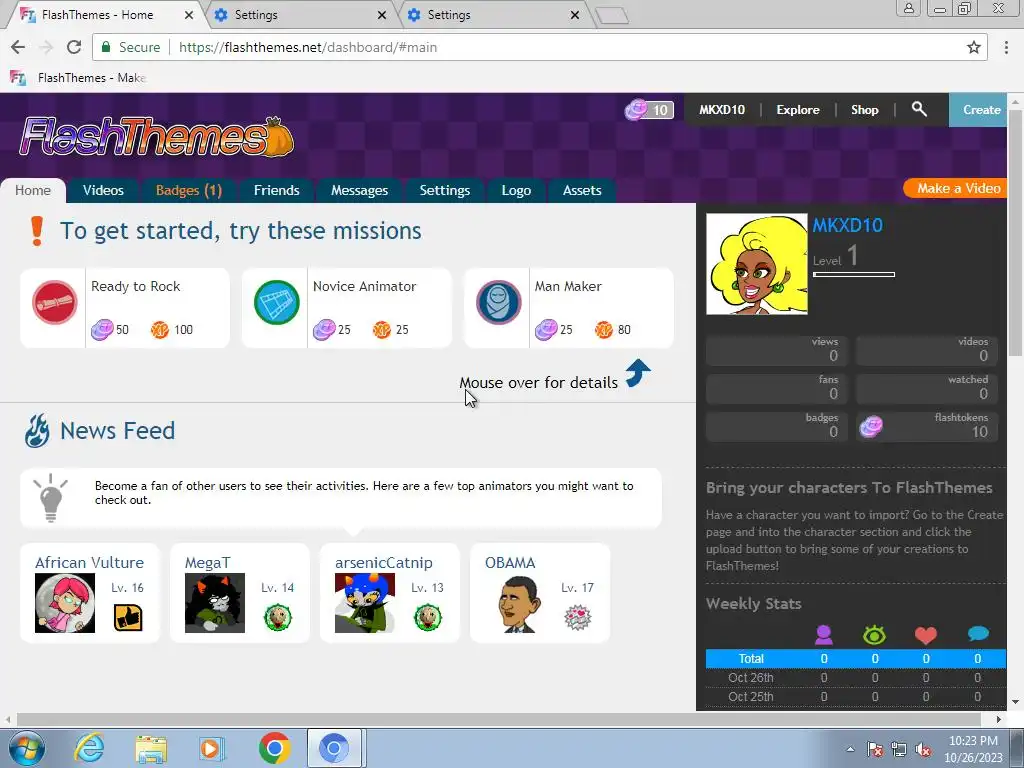Viewport: 1024px width, 768px height.
Task: Open the MKXD10 profile name link
Action: coord(847,225)
